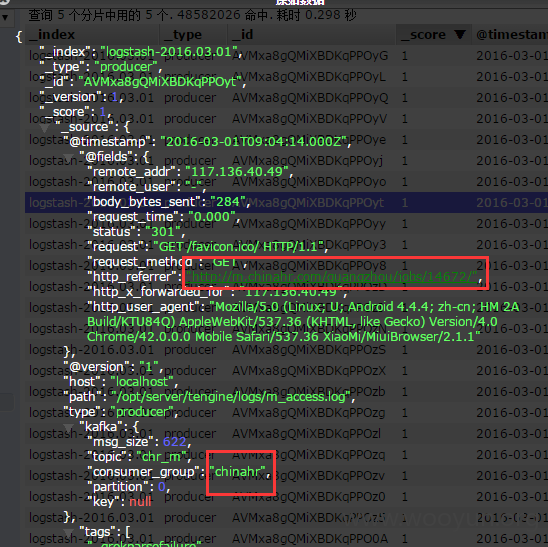Open the dropdown arrow left of query summary
The width and height of the screenshot is (548, 547).
point(5,16)
